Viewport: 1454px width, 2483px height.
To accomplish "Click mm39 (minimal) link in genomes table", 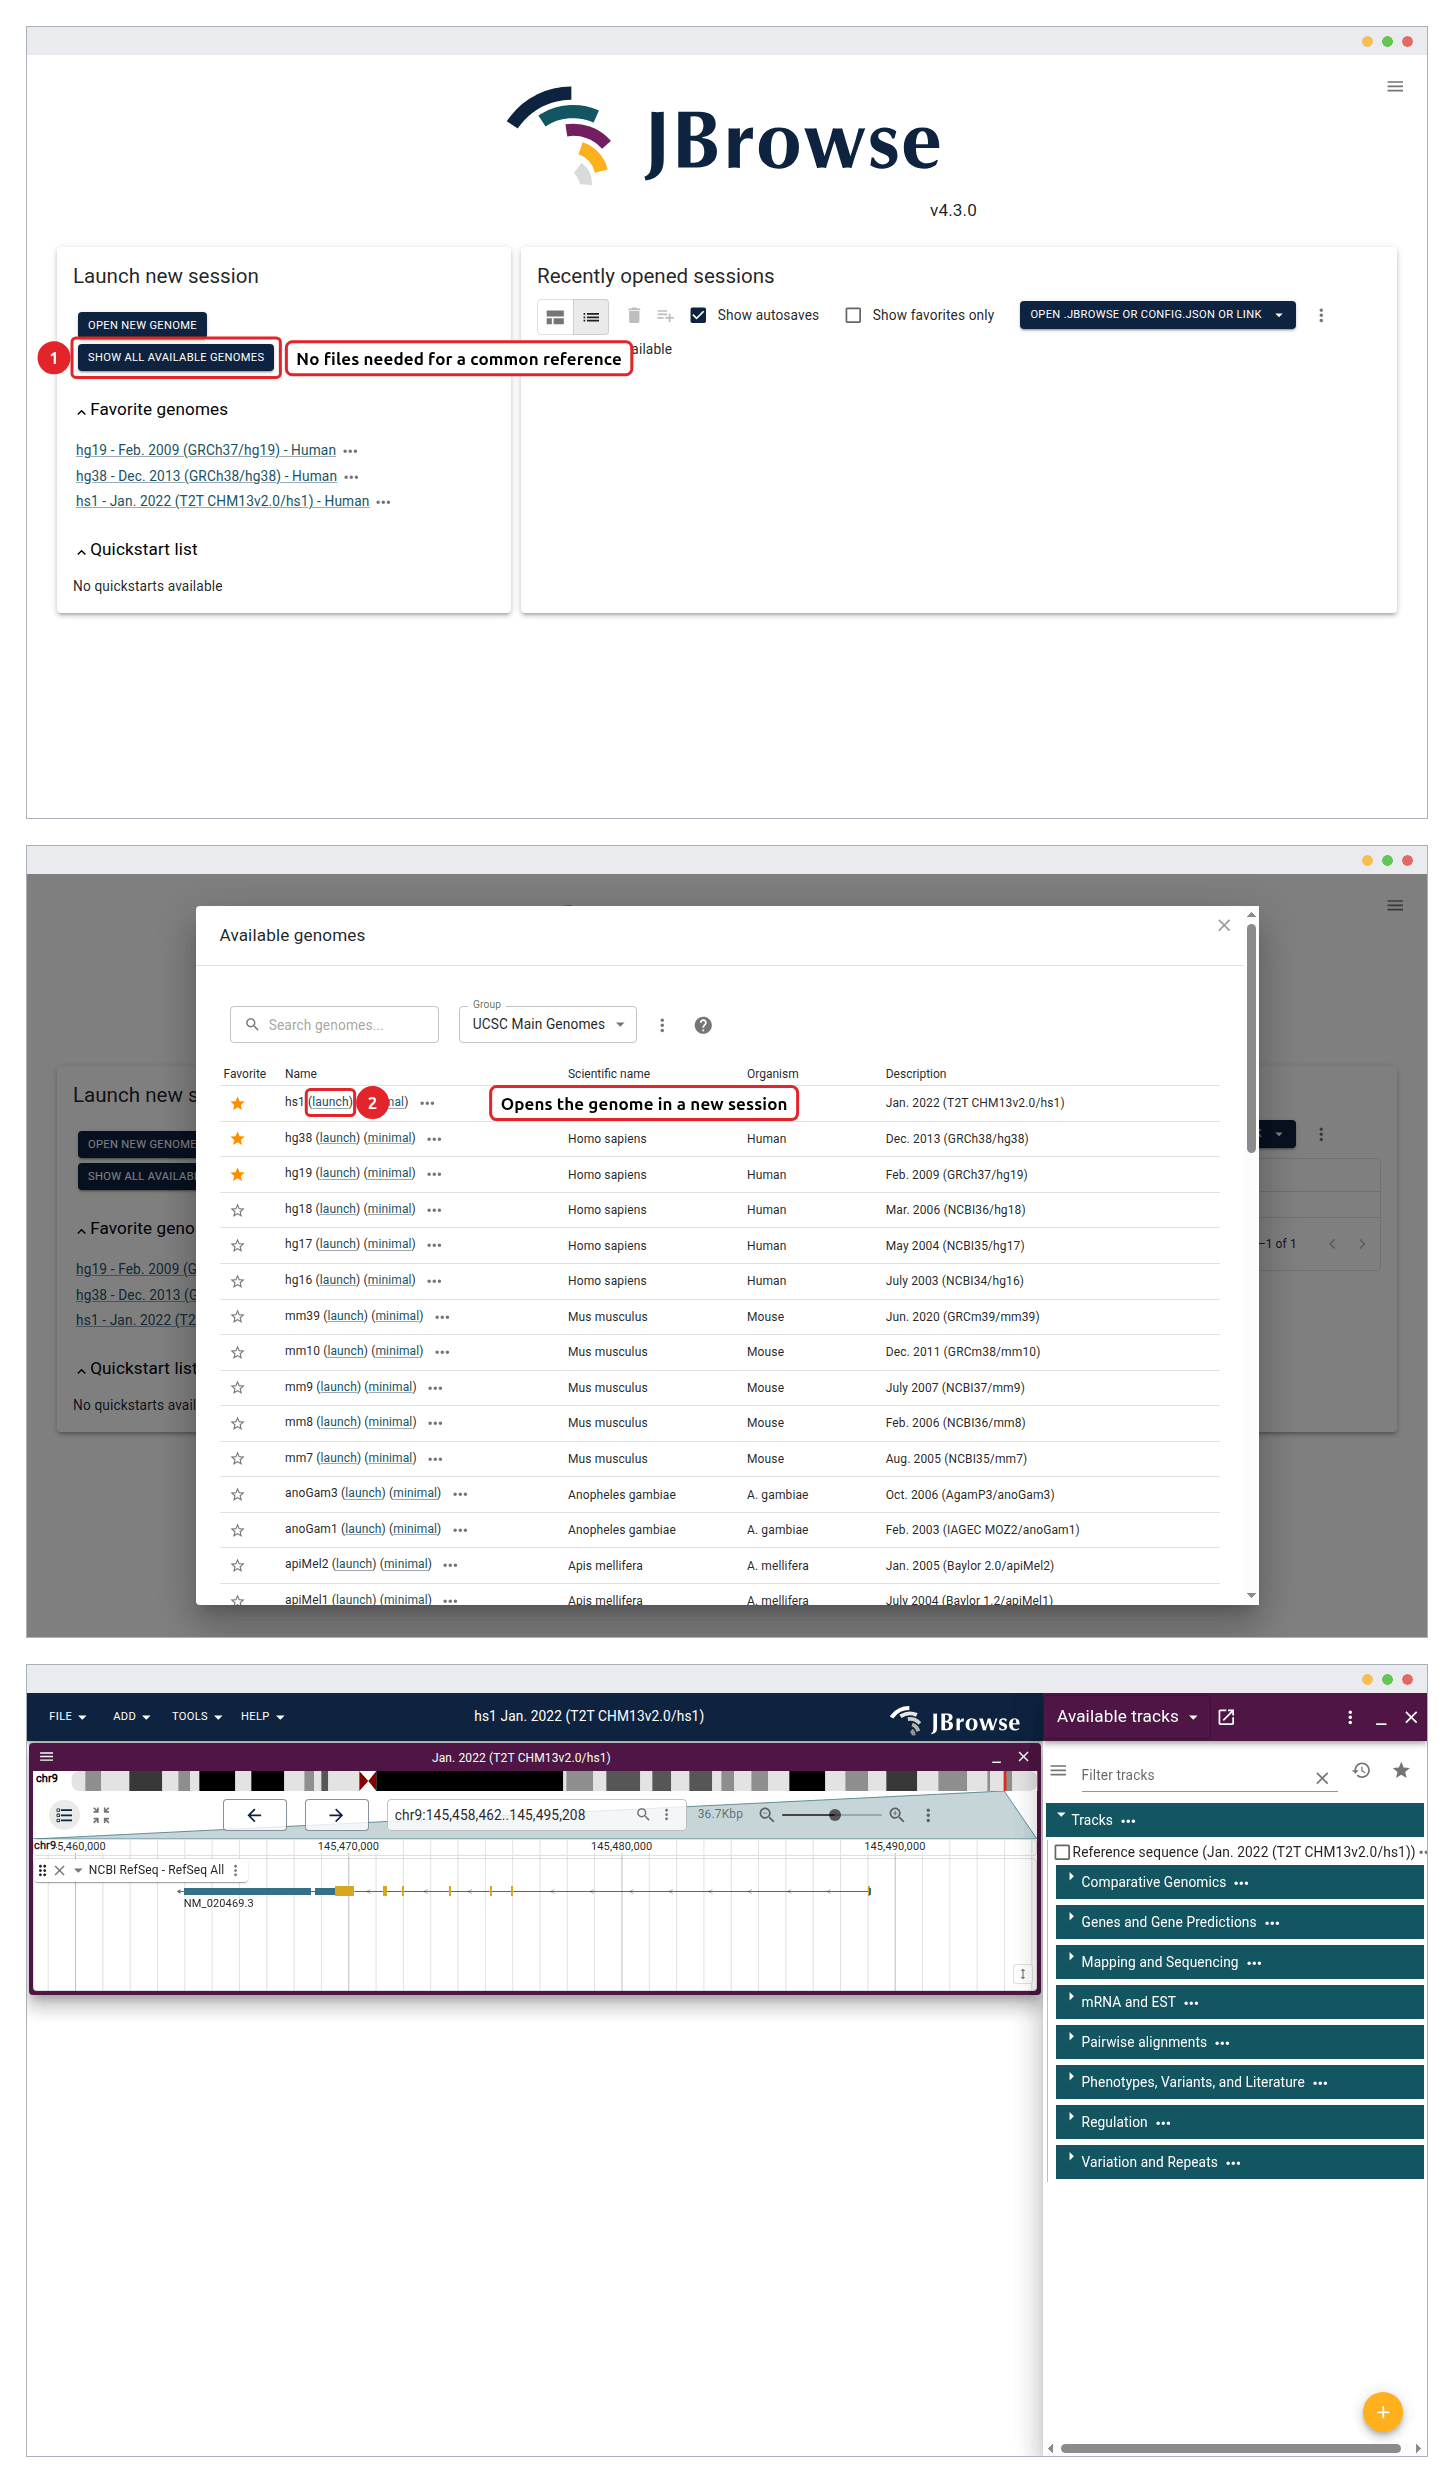I will click(x=397, y=1316).
